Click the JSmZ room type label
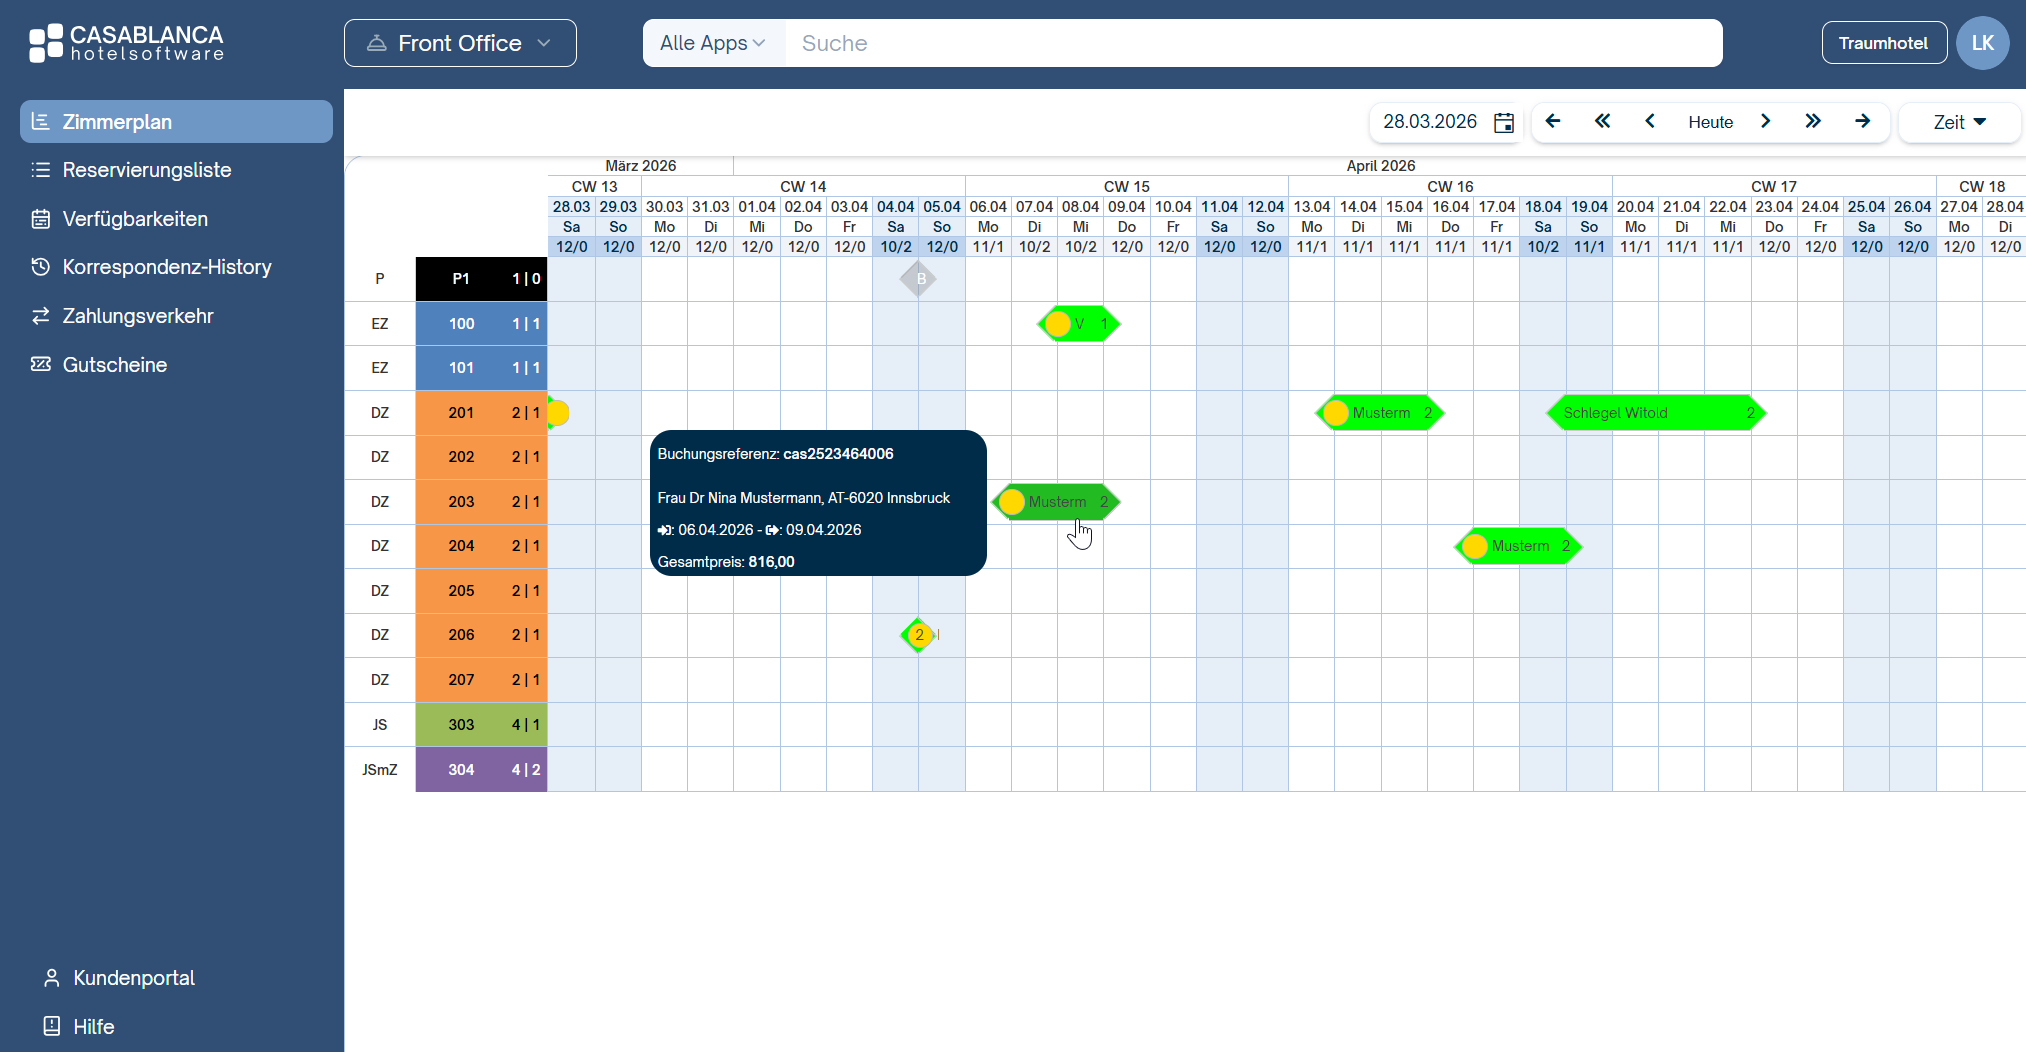This screenshot has width=2026, height=1052. click(380, 770)
